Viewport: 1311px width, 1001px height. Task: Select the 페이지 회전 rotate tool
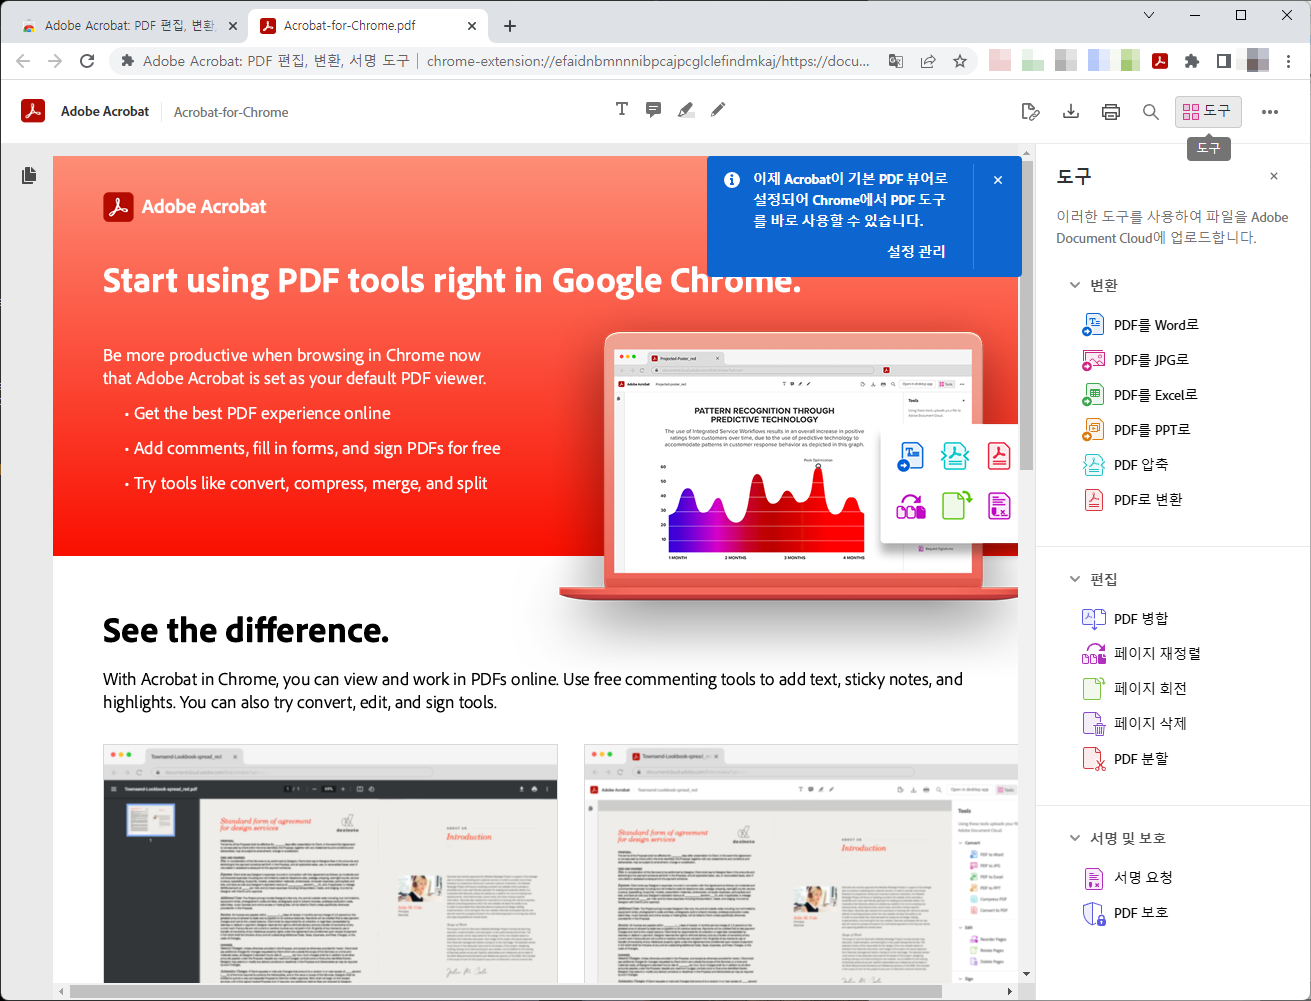pyautogui.click(x=1135, y=689)
